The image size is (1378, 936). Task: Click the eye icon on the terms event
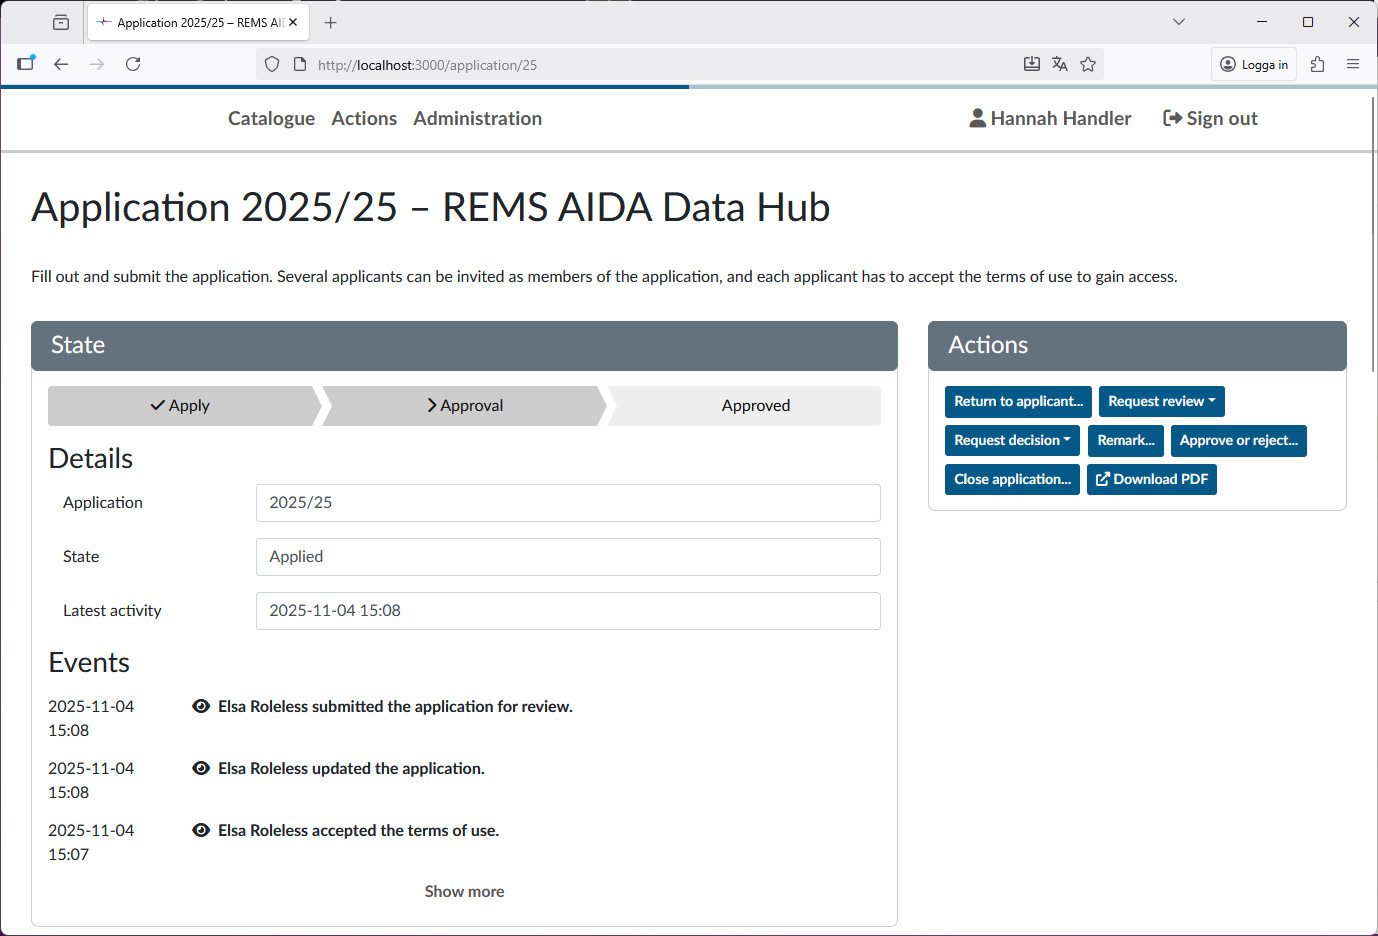[x=201, y=830]
